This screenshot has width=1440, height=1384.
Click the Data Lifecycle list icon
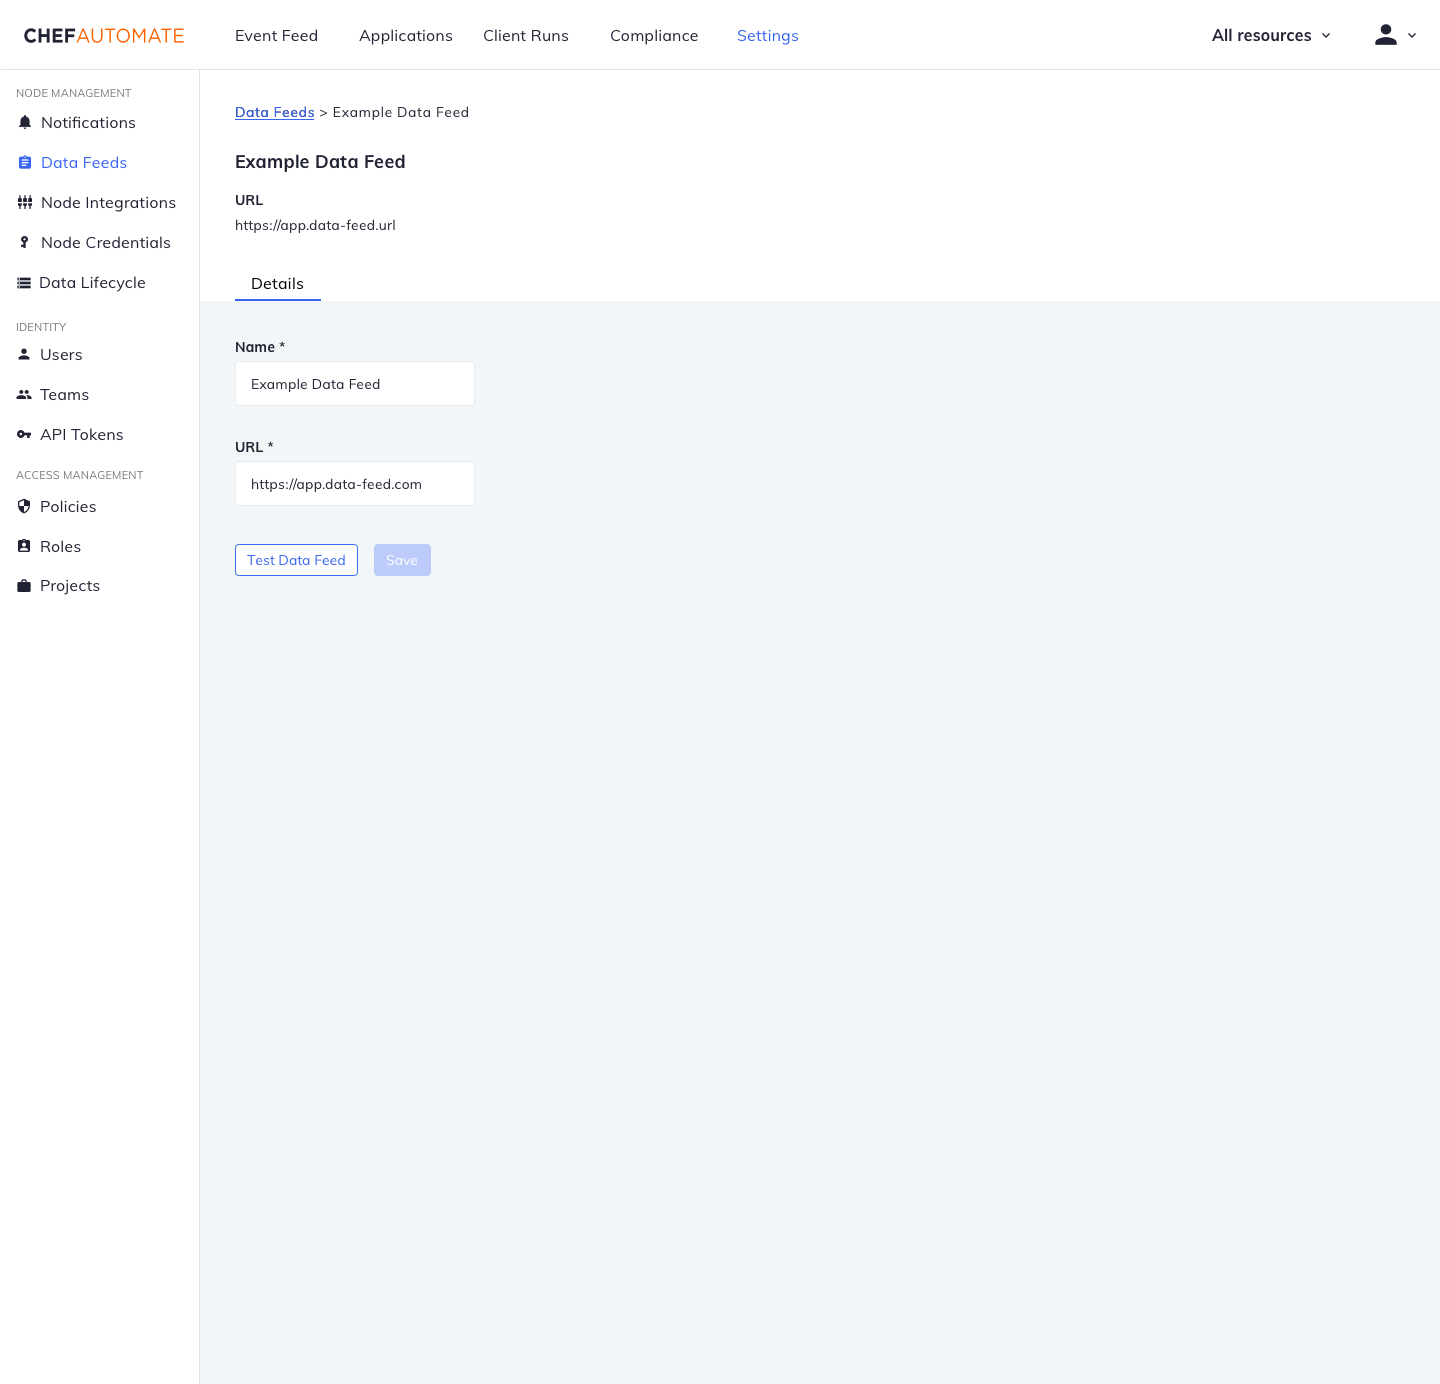tap(25, 282)
